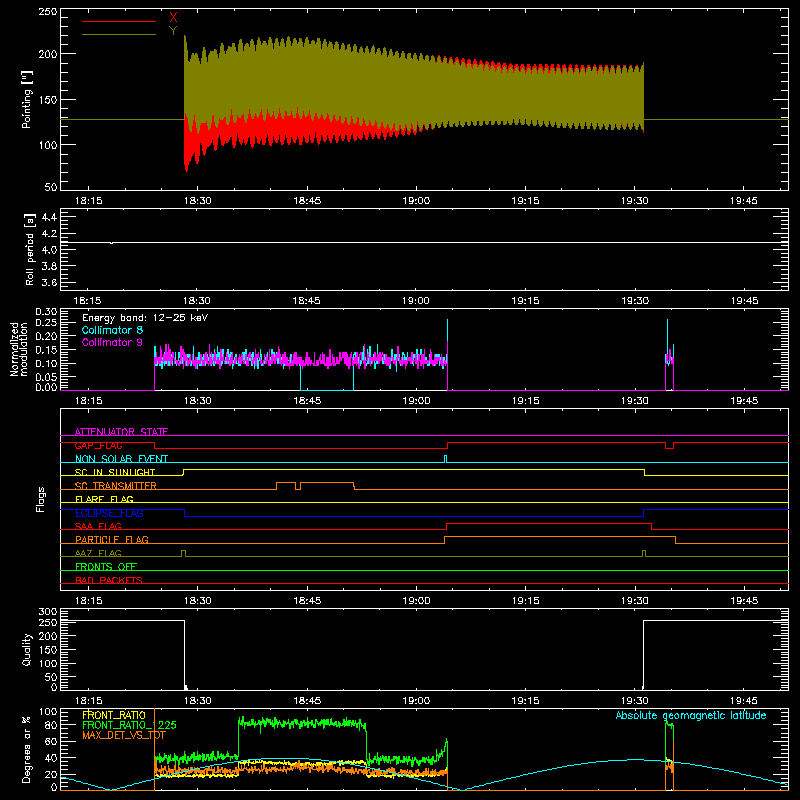
Task: Click the 18:45 tick under the modulation plot
Action: pyautogui.click(x=307, y=401)
